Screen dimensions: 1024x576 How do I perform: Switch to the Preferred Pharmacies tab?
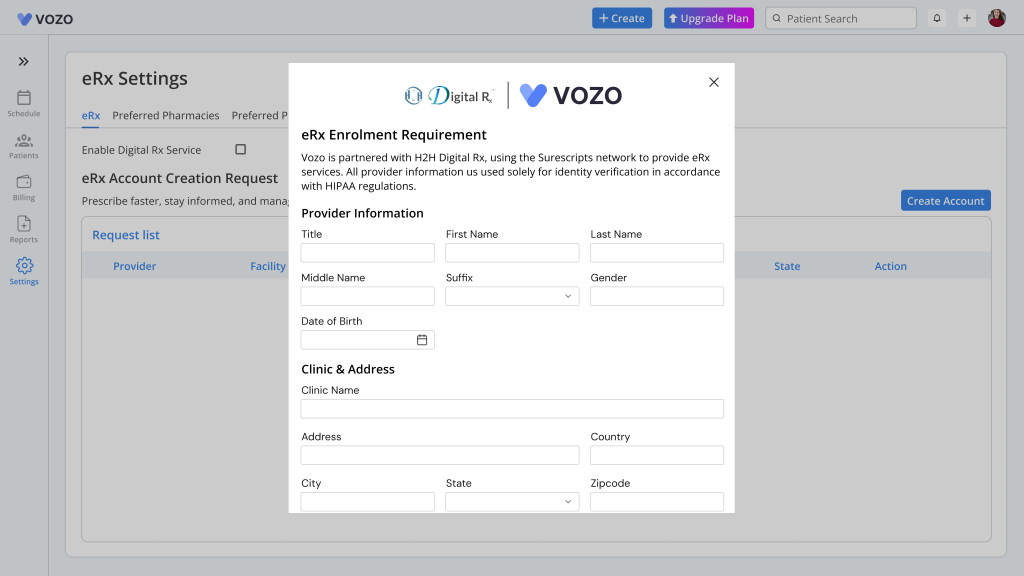point(166,116)
